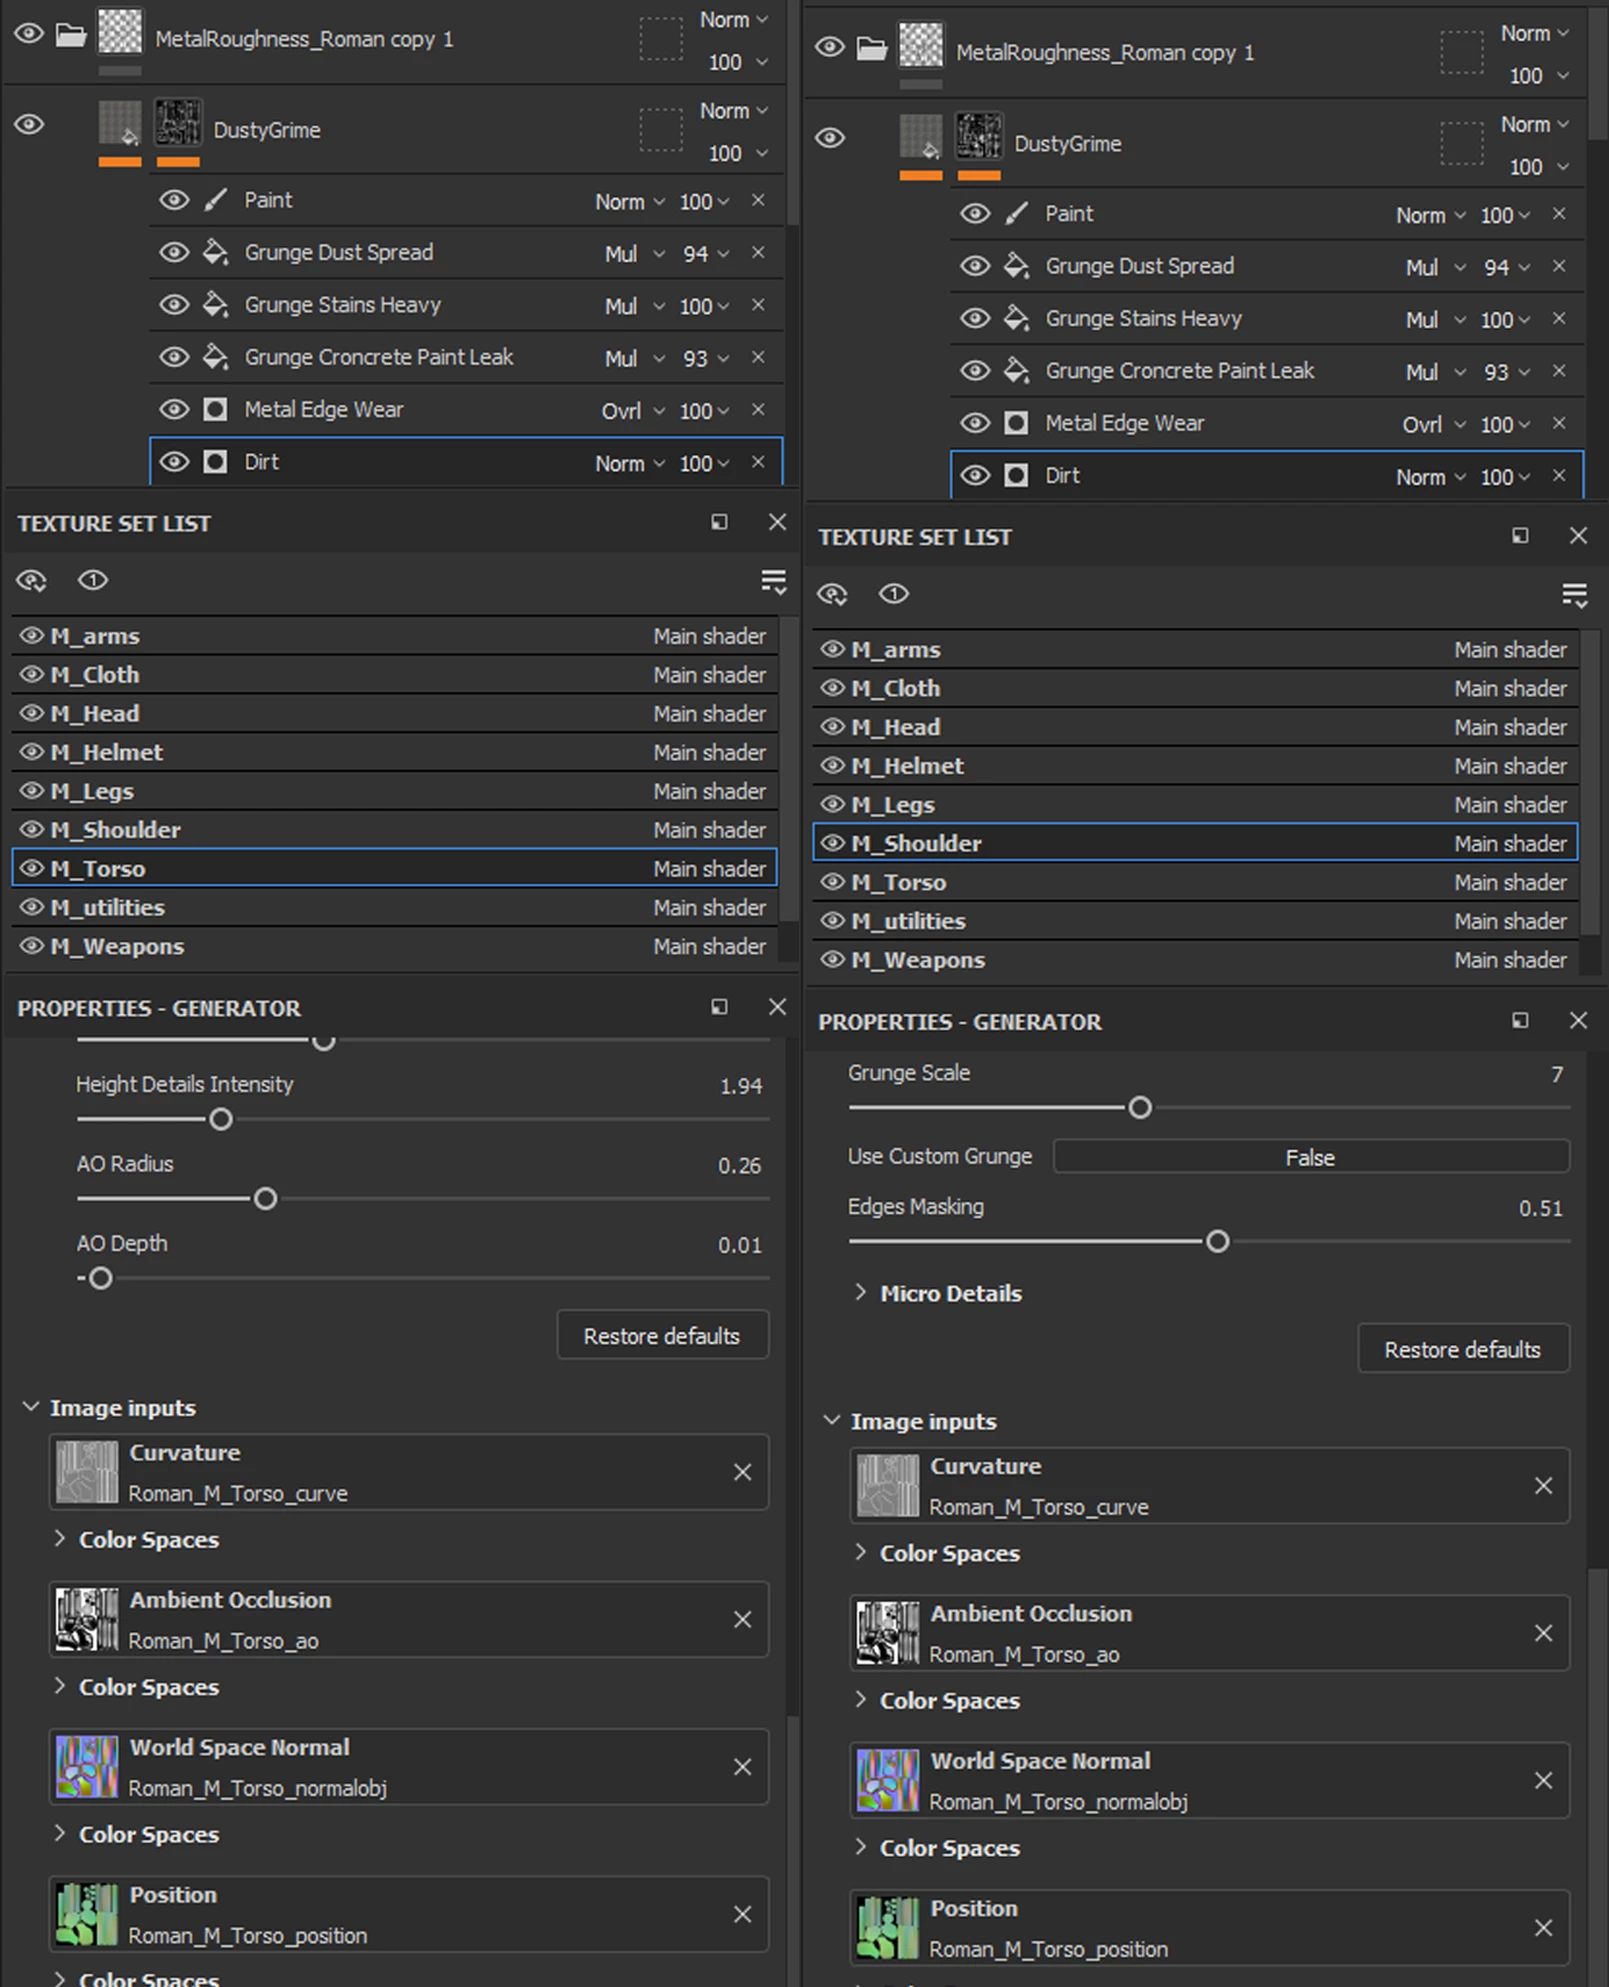Adjust the Grunge Scale slider handle
Image resolution: width=1609 pixels, height=1987 pixels.
(x=1140, y=1107)
